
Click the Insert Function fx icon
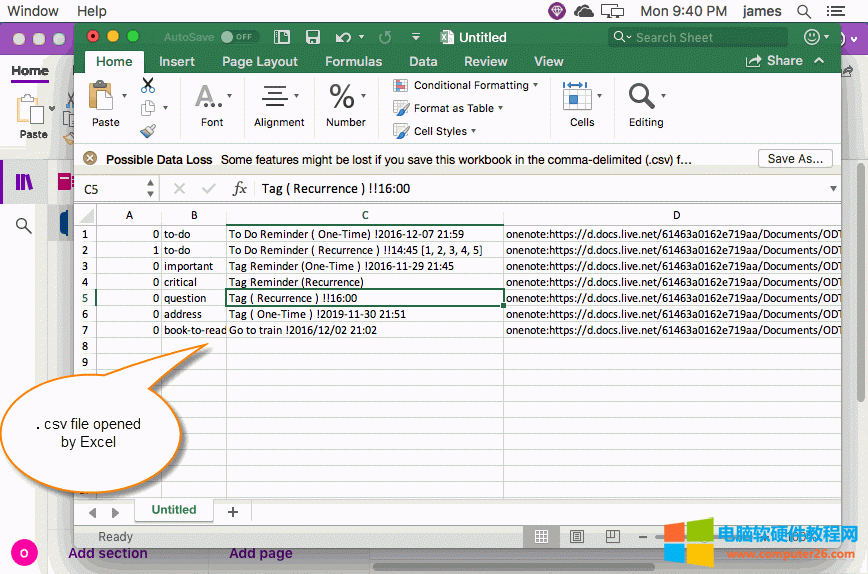[240, 188]
